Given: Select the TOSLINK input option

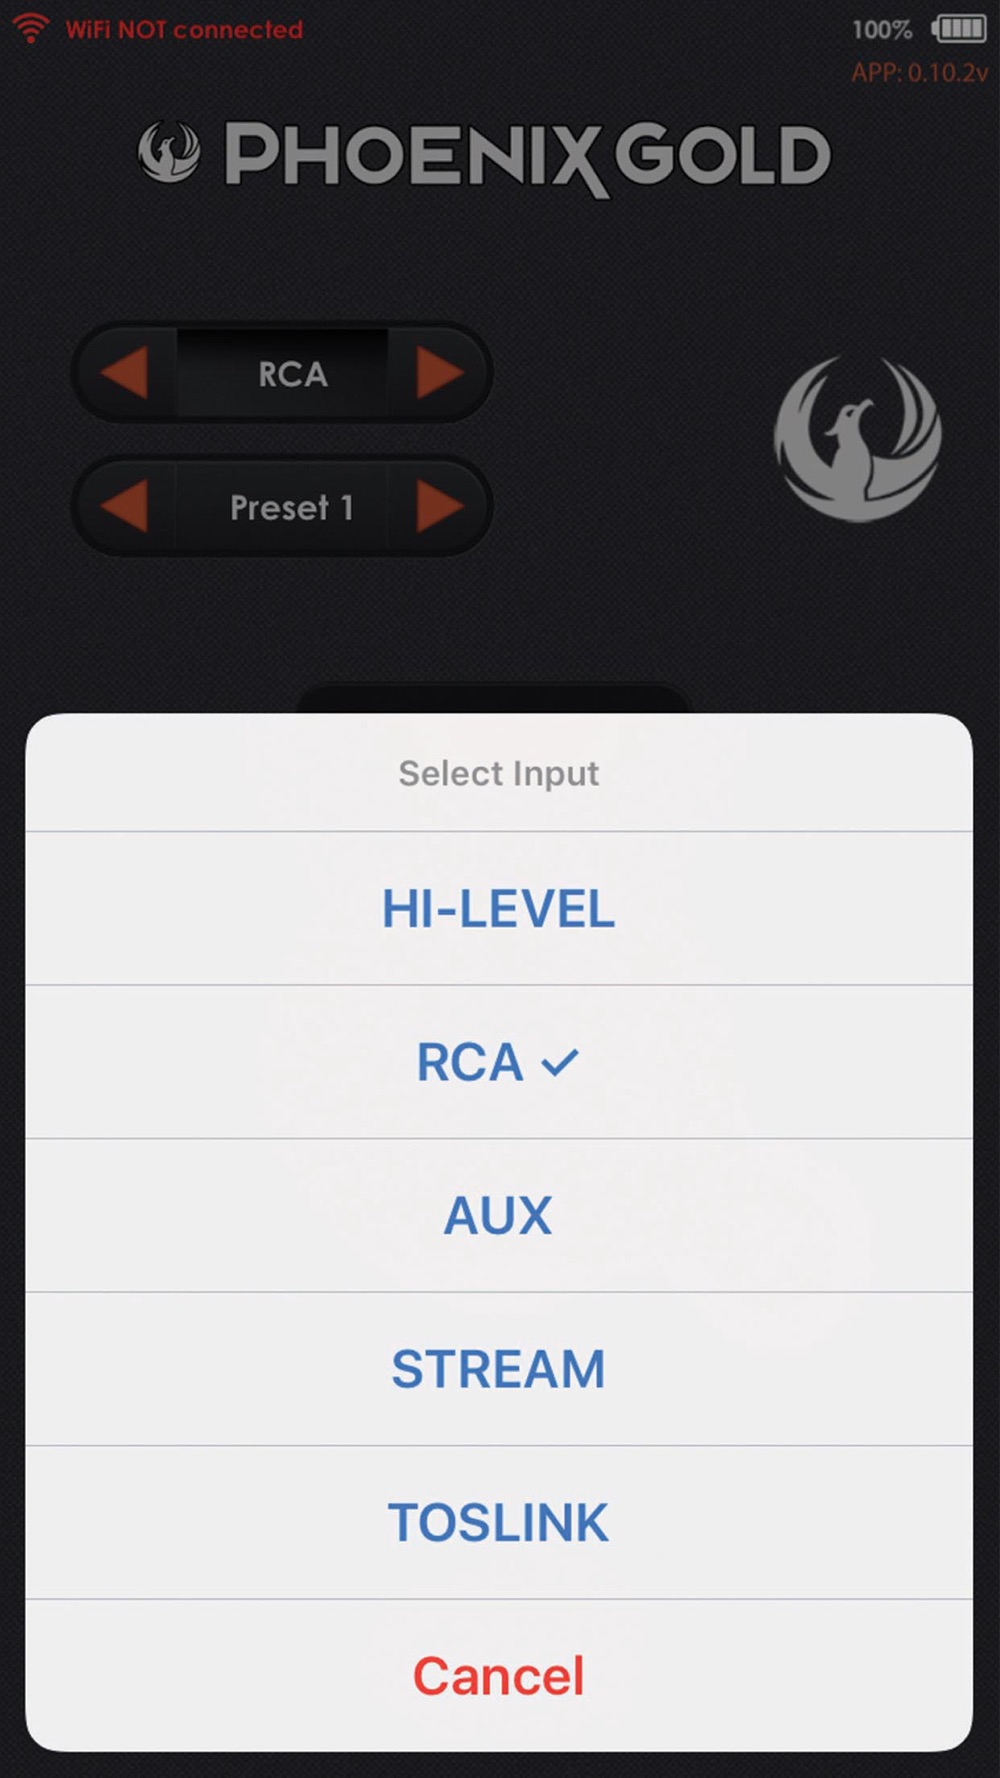Looking at the screenshot, I should coord(499,1522).
